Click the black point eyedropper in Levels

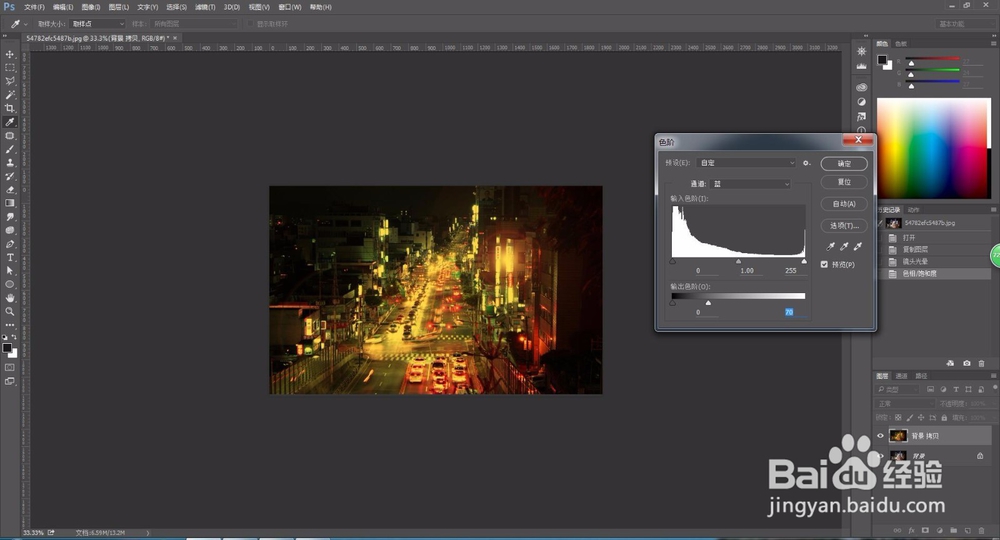click(830, 246)
